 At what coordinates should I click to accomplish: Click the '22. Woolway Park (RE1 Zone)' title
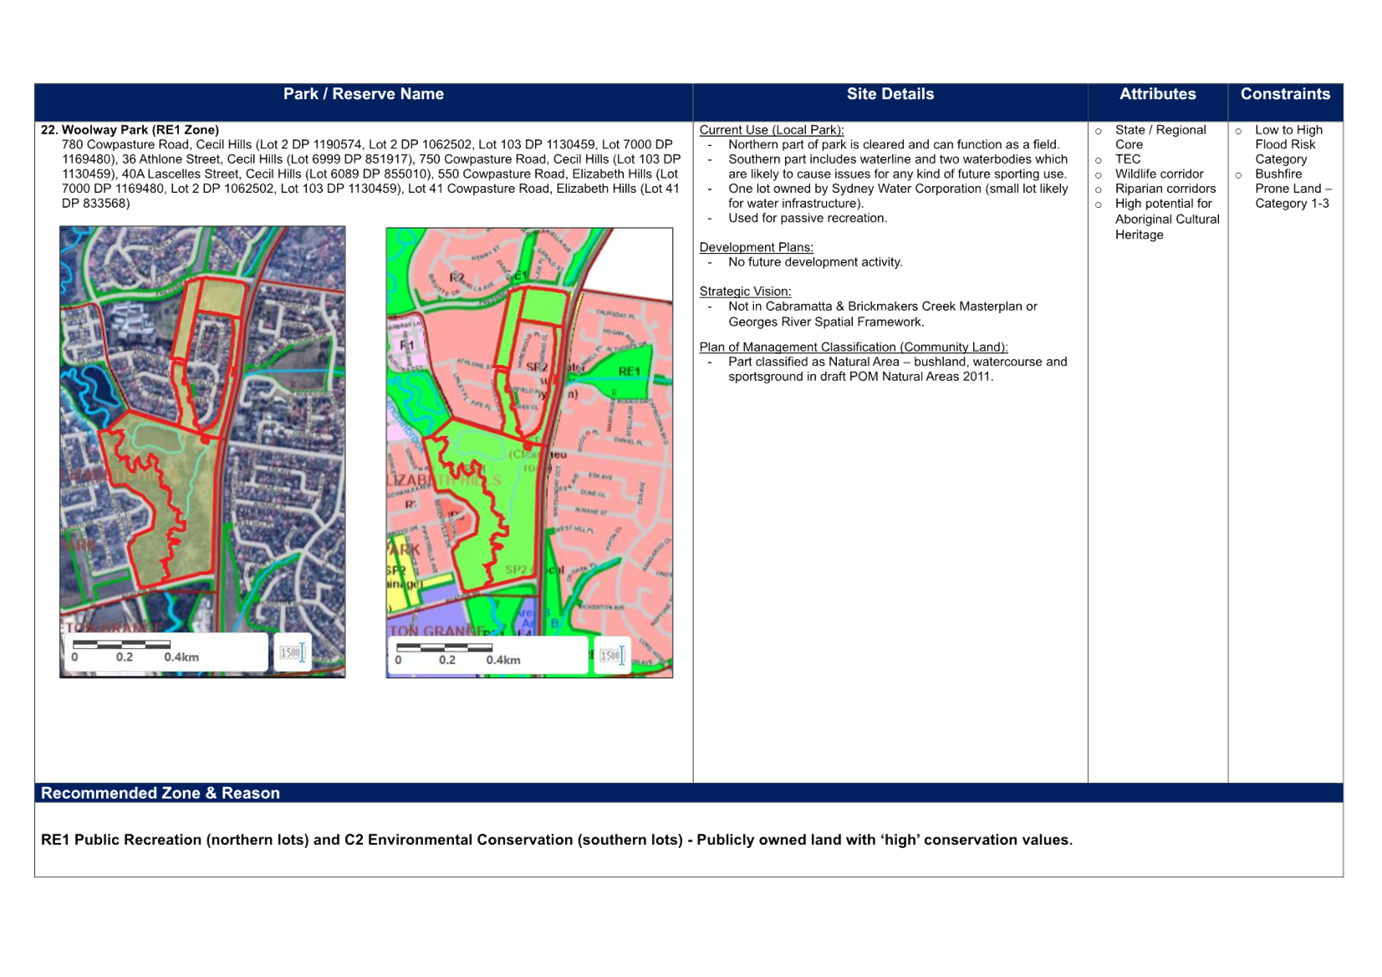pos(130,130)
